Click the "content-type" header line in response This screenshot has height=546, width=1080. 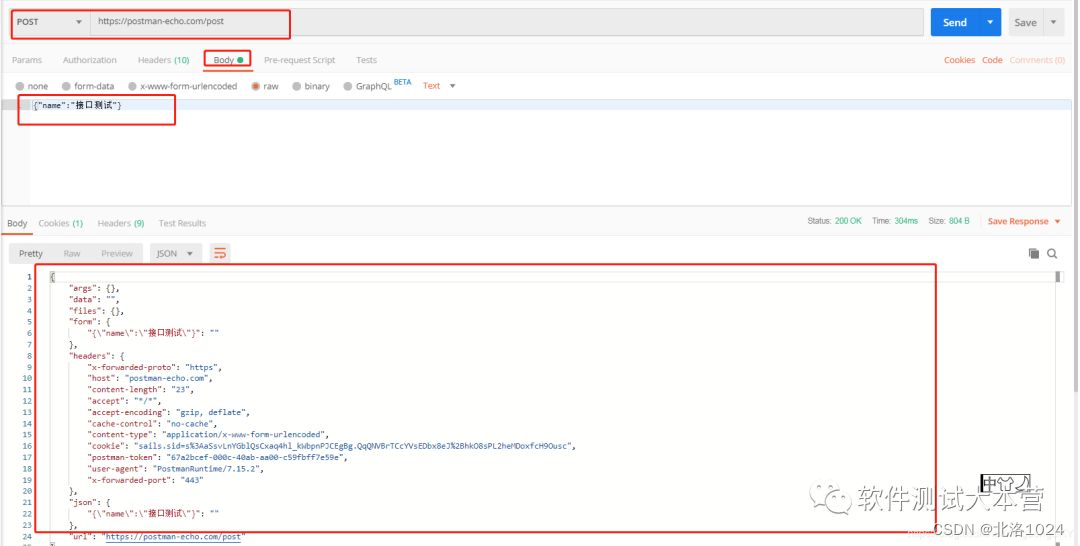point(208,434)
